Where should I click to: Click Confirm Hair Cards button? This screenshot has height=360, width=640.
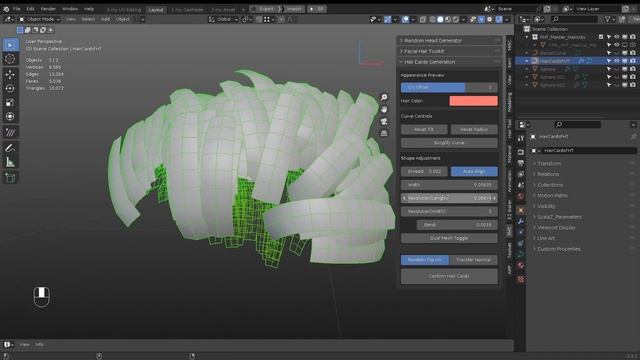pos(449,276)
